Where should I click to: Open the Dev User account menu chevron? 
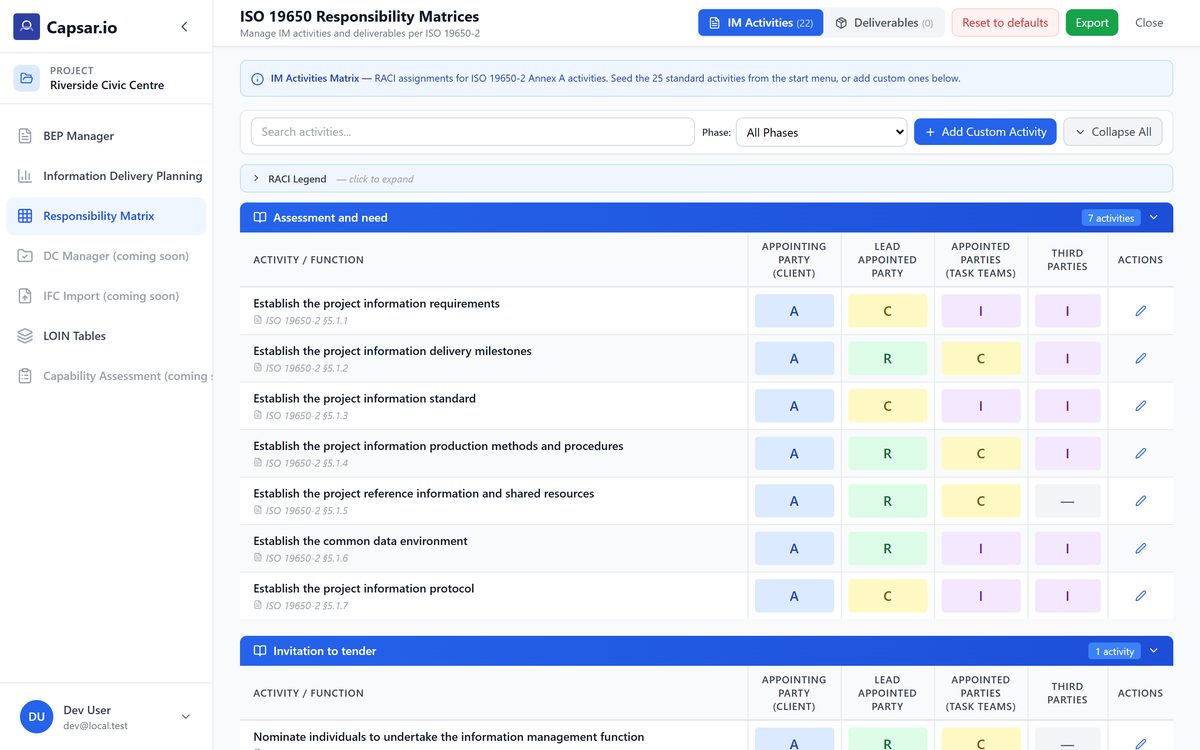[185, 716]
